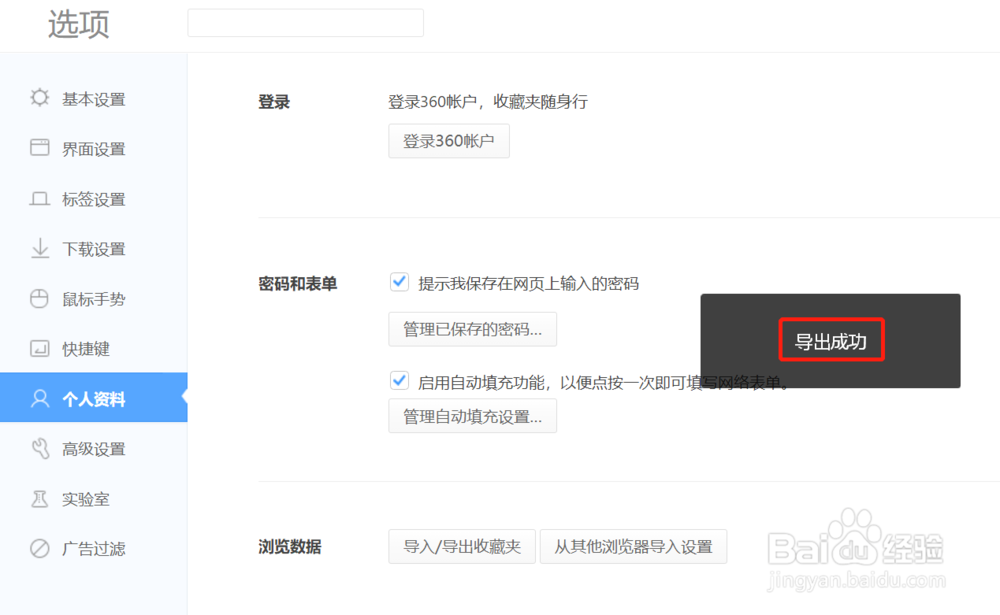Open 广告过滤 section

pyautogui.click(x=94, y=549)
